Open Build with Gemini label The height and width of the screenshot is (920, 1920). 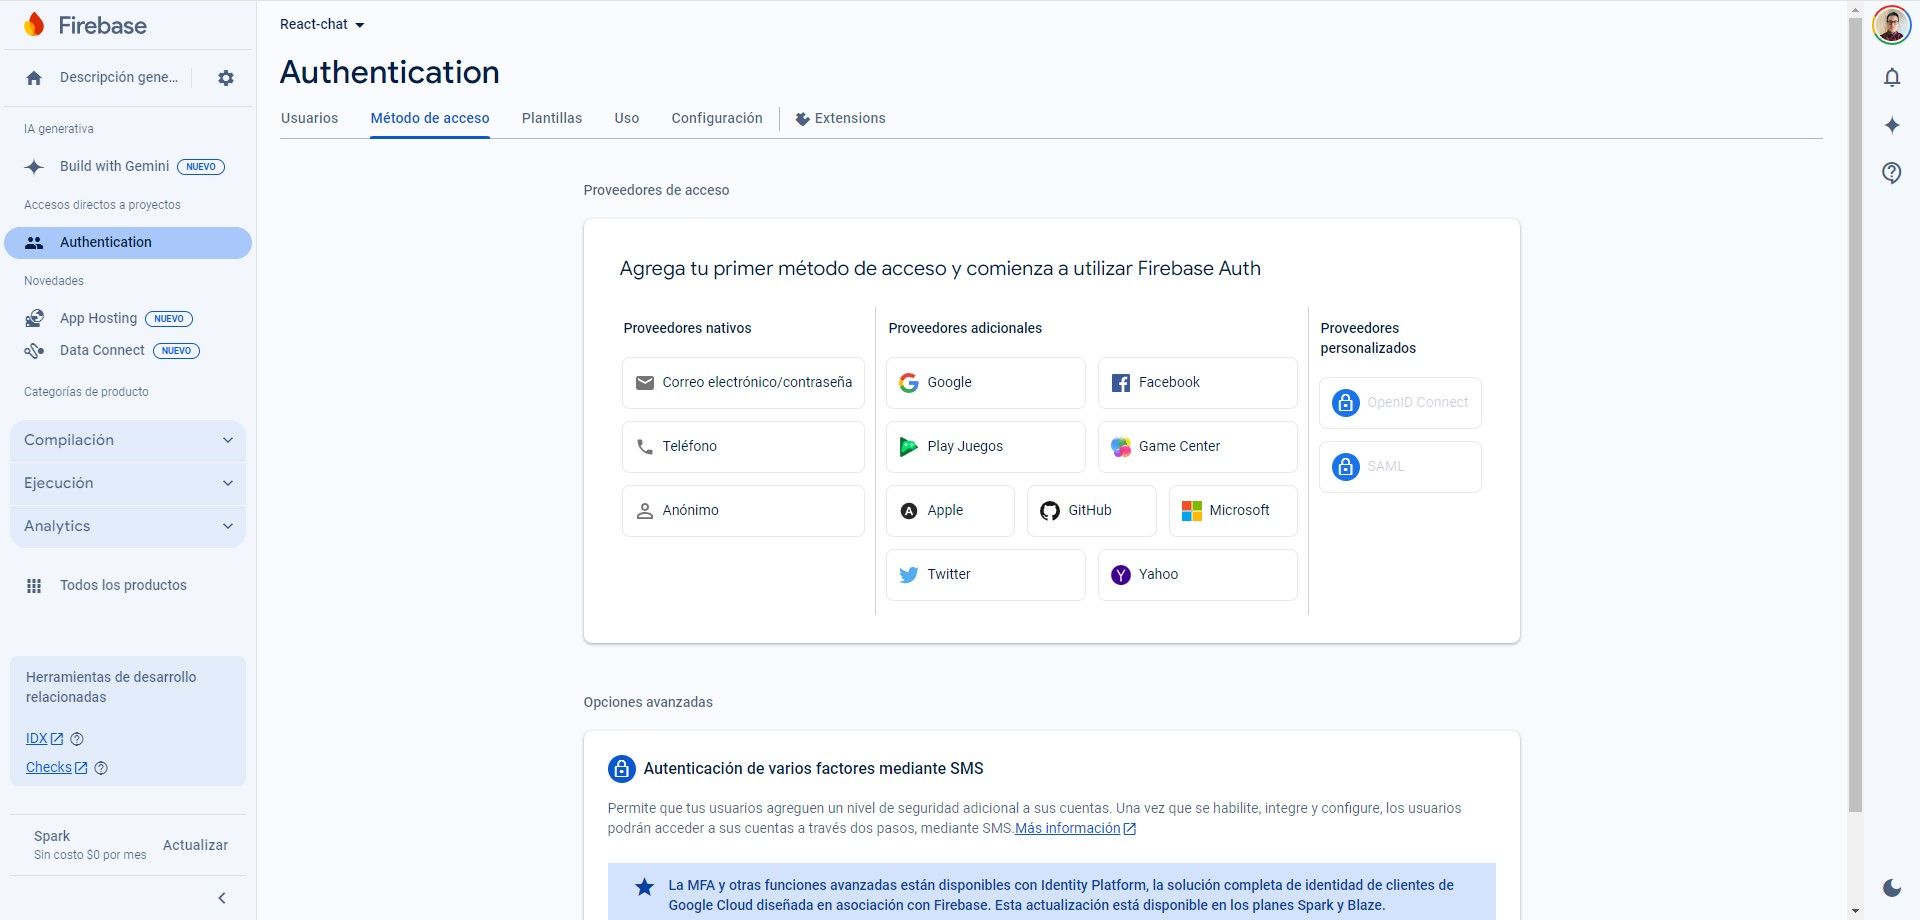point(115,167)
